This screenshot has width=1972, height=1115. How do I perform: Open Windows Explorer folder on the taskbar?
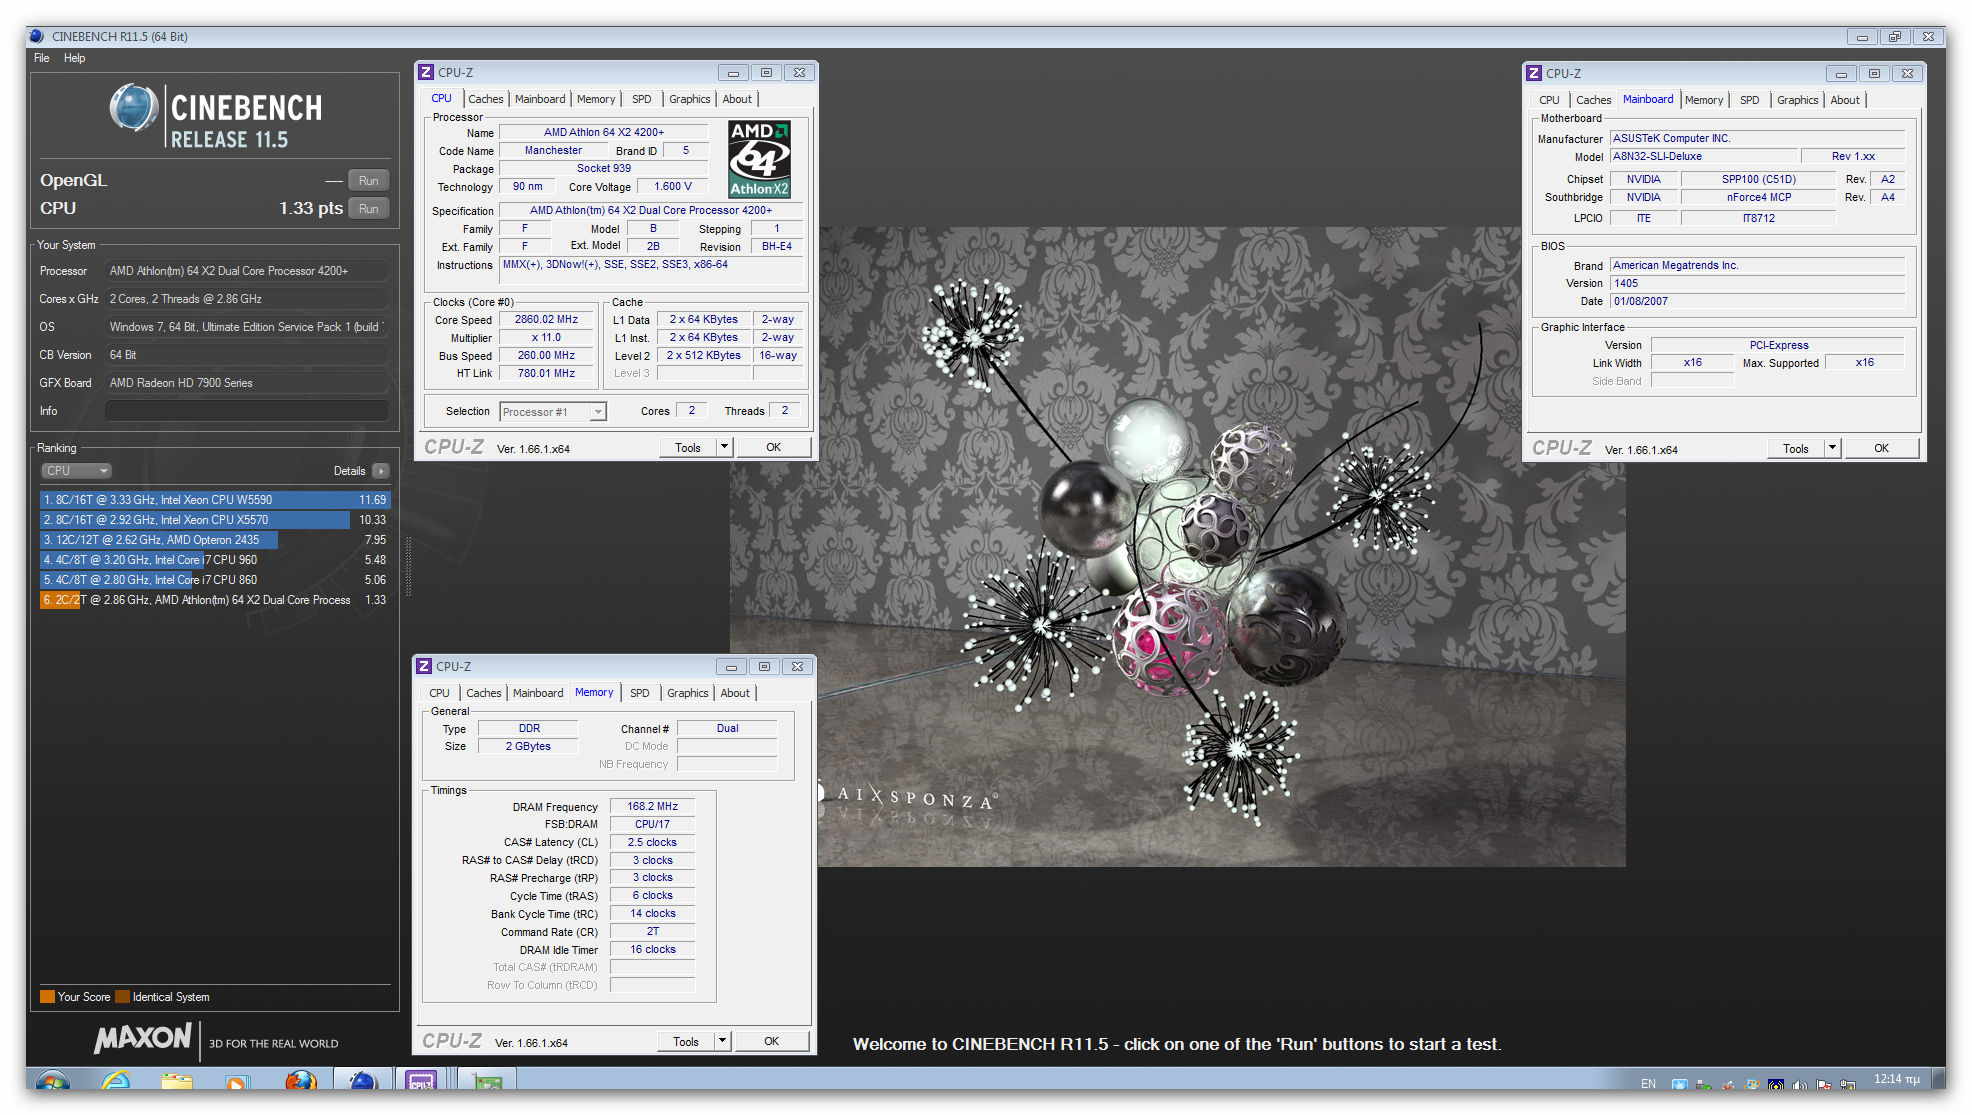[177, 1080]
